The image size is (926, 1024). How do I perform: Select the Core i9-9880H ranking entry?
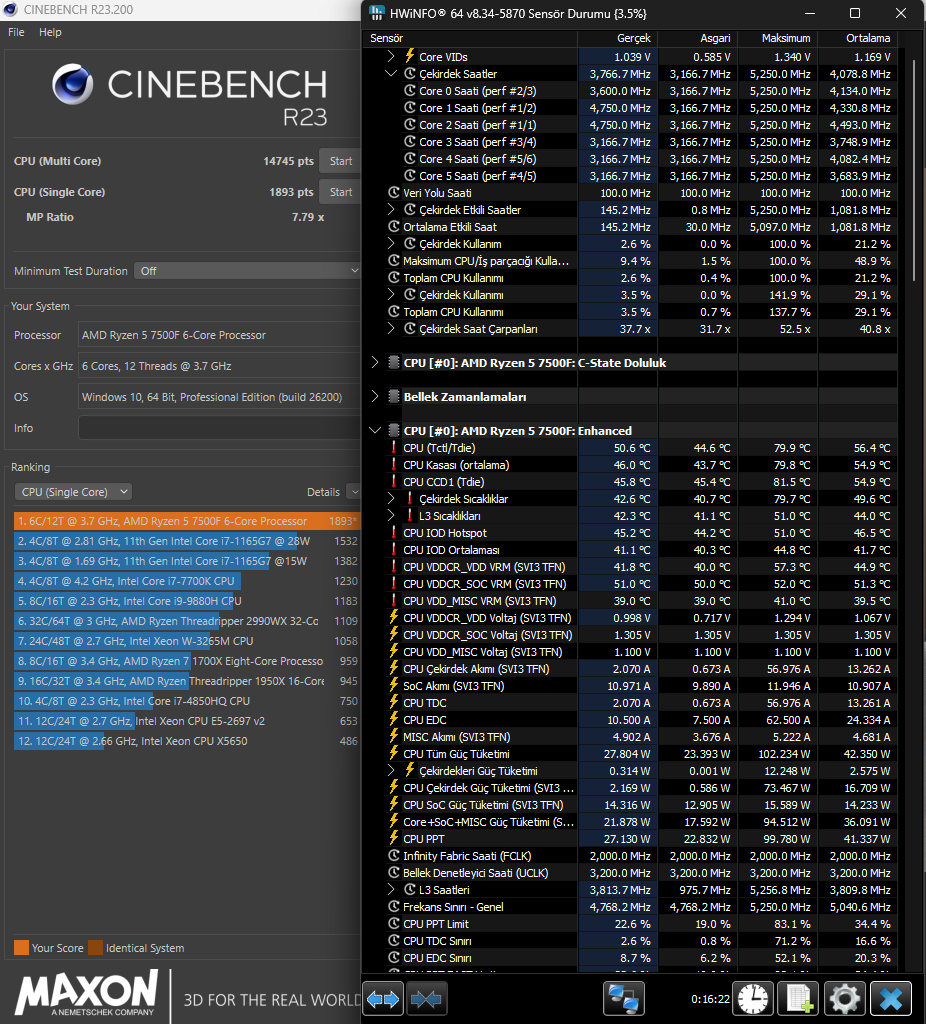(x=187, y=601)
